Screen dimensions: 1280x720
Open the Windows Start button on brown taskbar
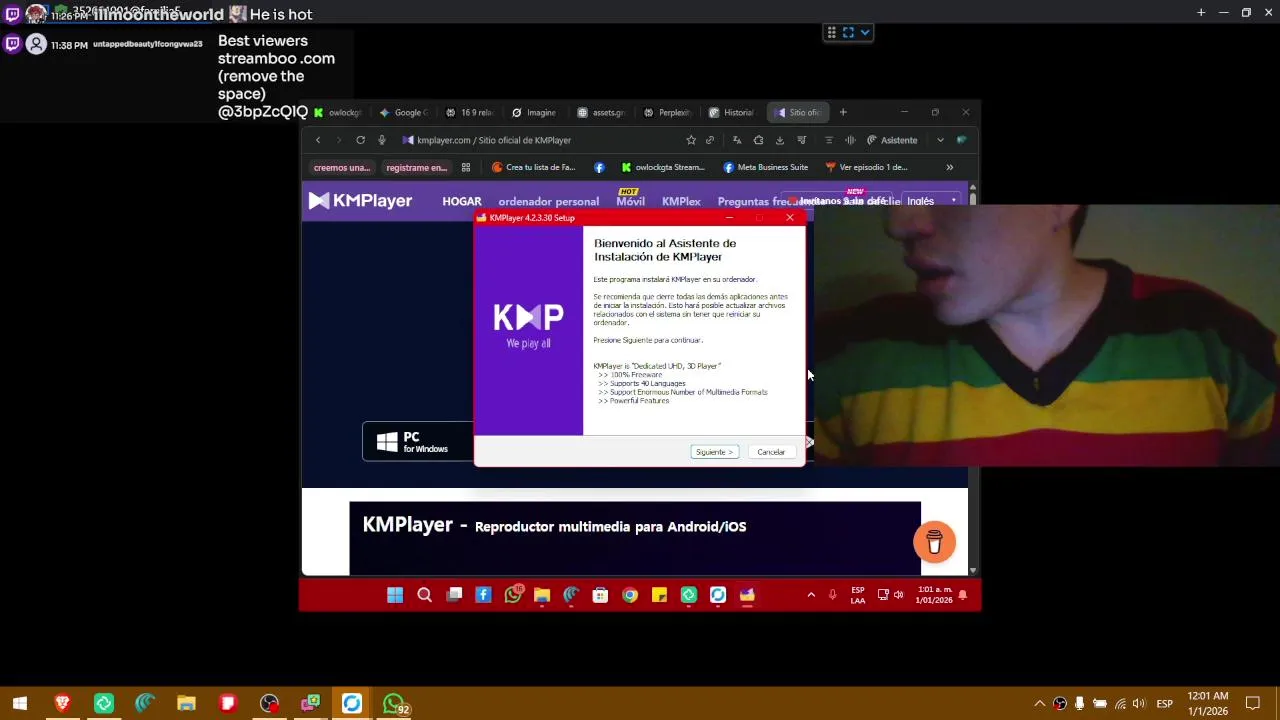pos(20,704)
